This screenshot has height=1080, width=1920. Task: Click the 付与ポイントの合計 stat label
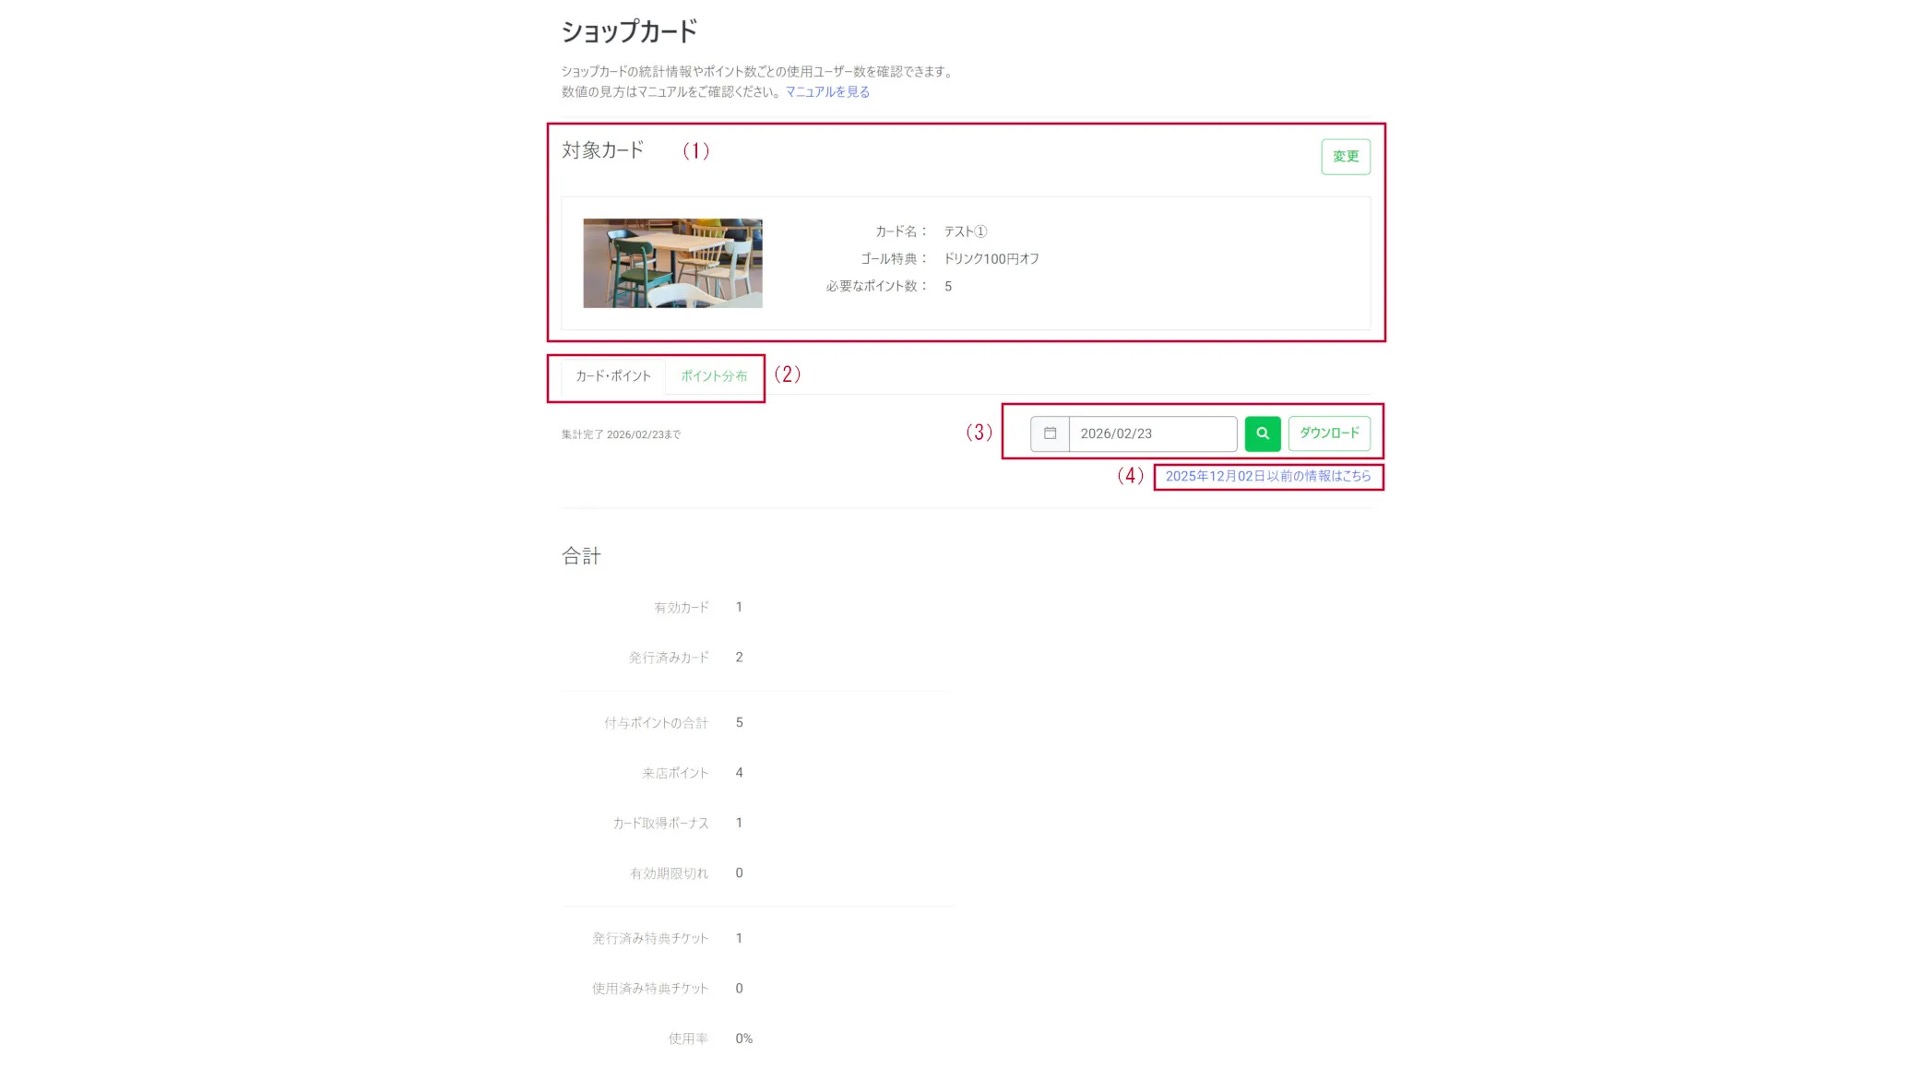(656, 723)
